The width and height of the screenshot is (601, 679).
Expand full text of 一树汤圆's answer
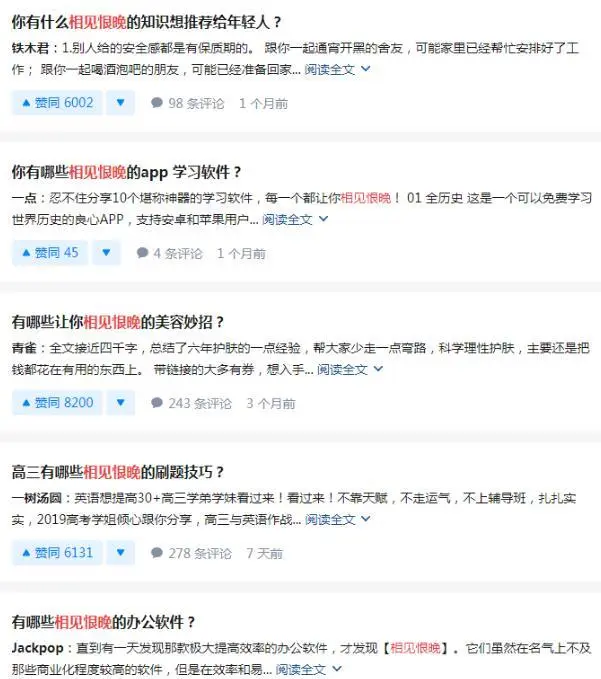pyautogui.click(x=338, y=519)
